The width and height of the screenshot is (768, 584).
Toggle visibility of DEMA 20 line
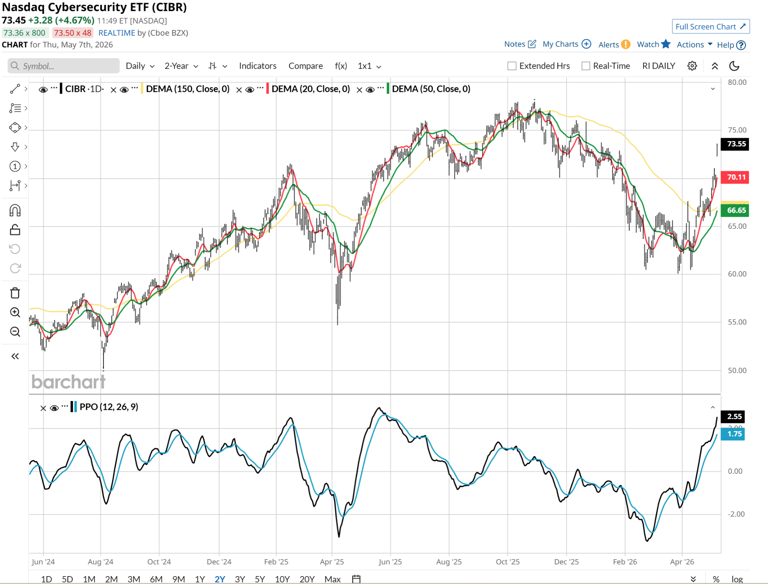250,90
